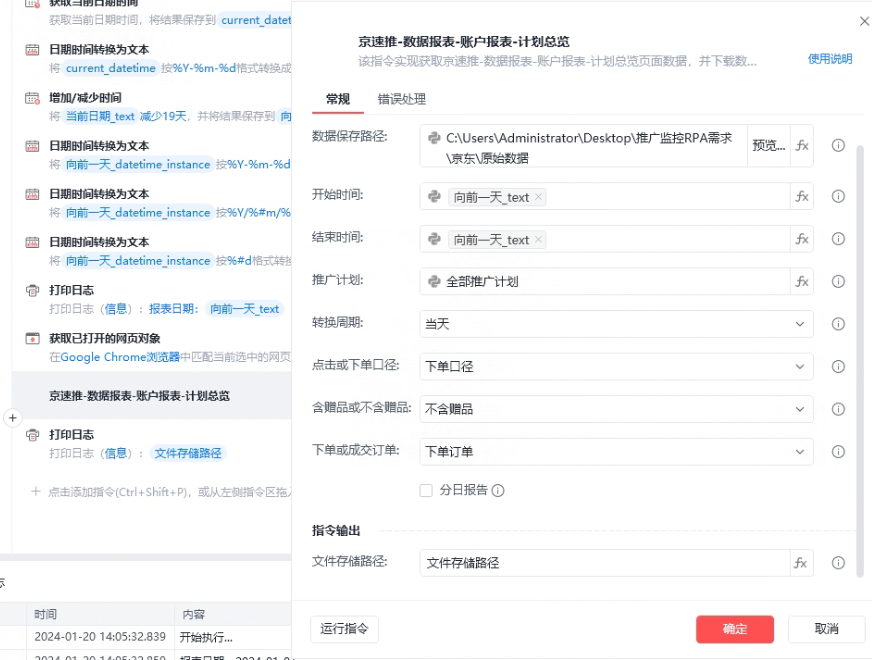The width and height of the screenshot is (872, 660).
Task: Open info tooltip for 文件存储路径
Action: coord(838,563)
